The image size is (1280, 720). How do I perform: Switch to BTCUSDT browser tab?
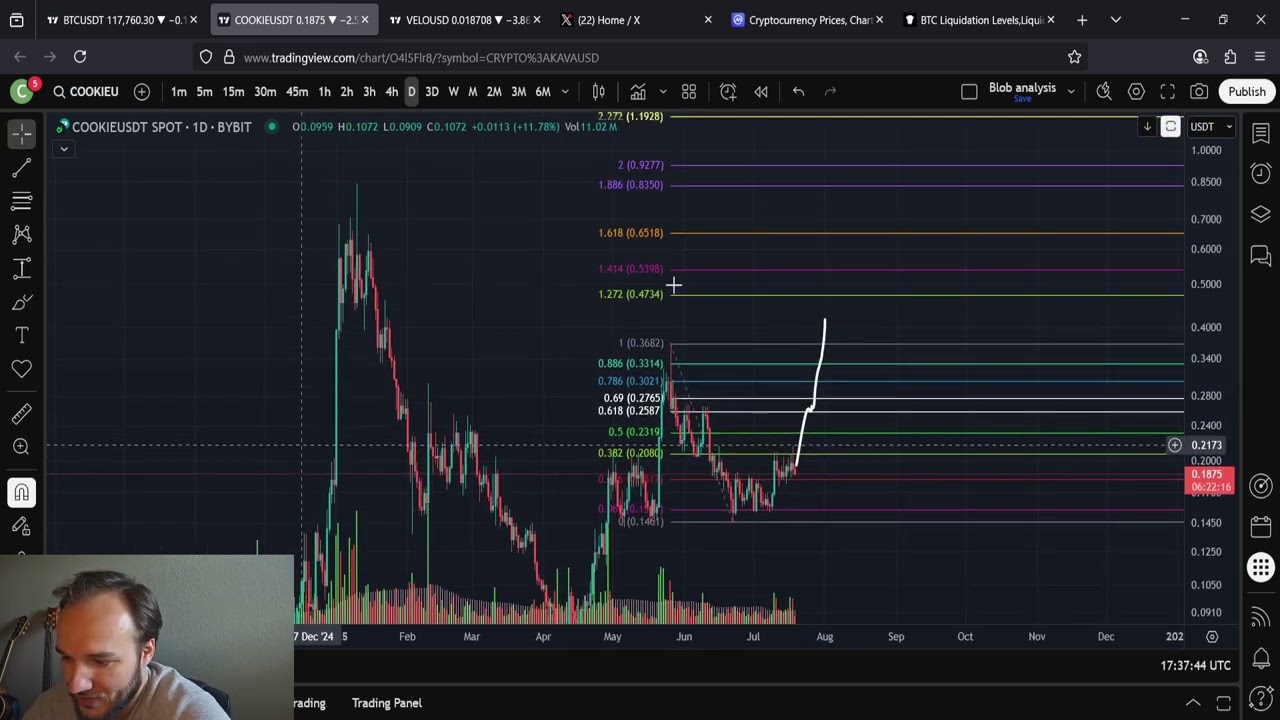(x=123, y=20)
